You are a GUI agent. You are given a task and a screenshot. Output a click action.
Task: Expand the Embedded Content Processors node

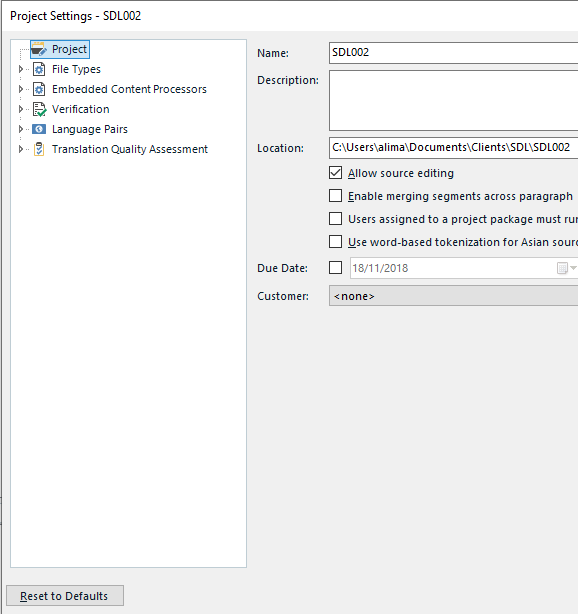pos(21,89)
